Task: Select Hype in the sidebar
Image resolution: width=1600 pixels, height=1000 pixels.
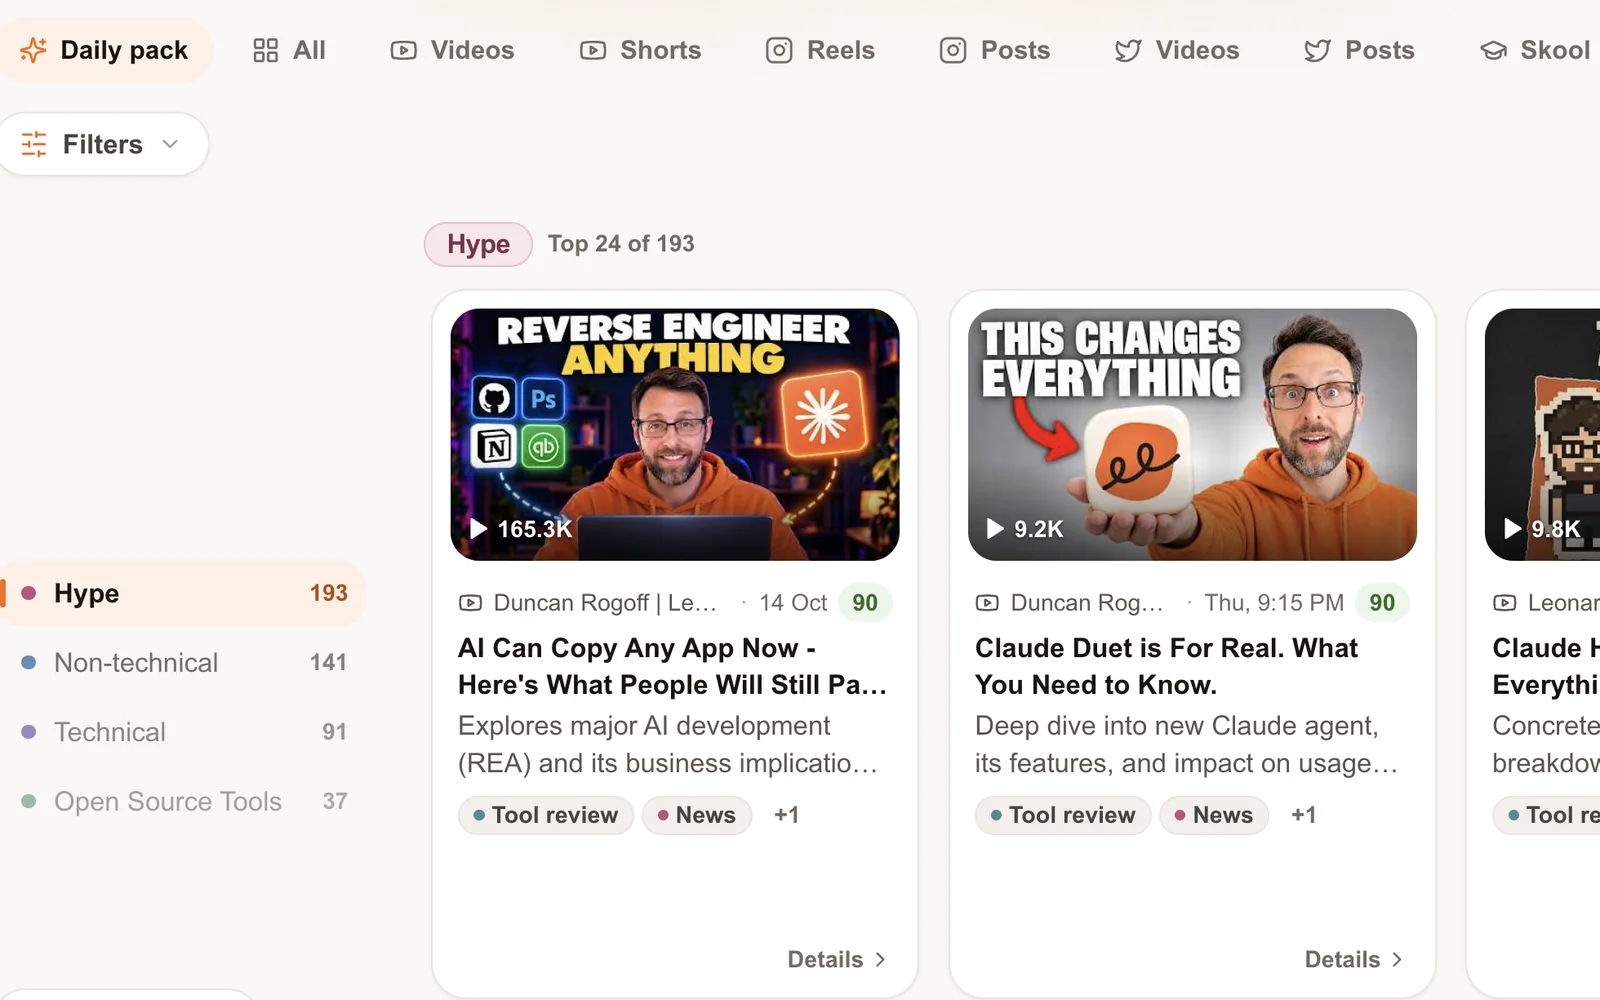Action: click(183, 593)
